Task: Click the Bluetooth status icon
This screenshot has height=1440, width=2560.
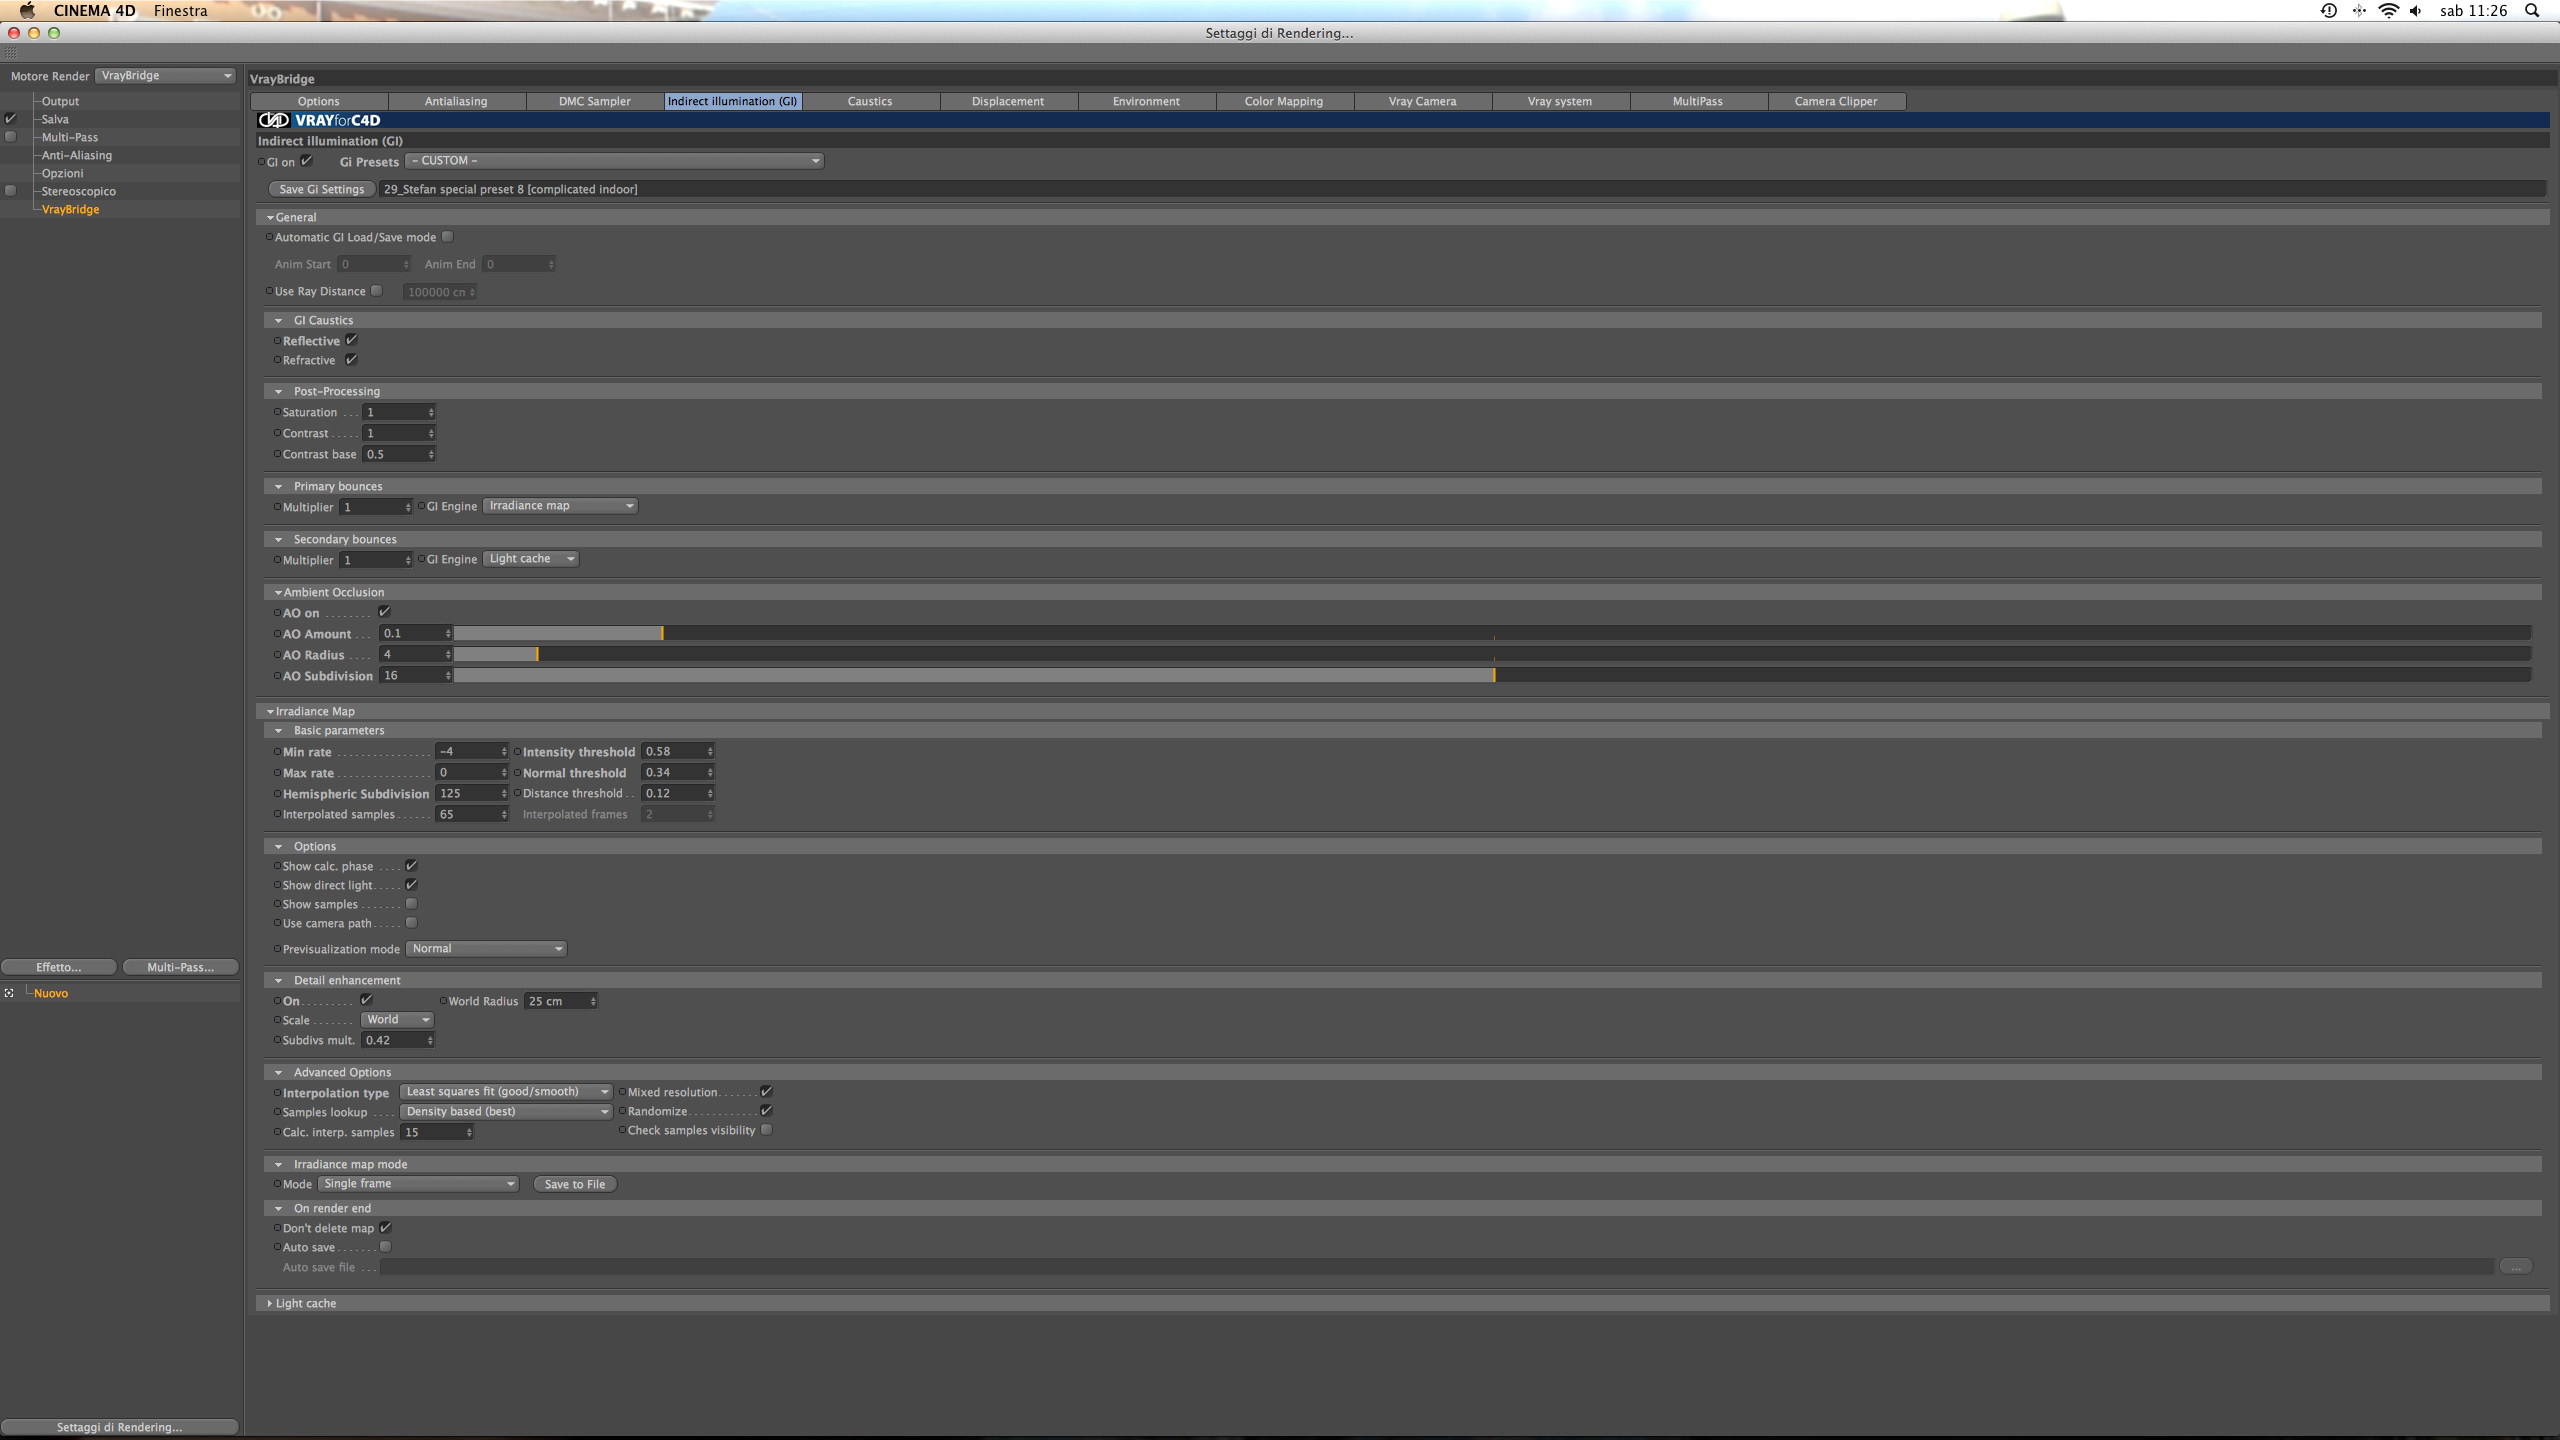Action: [2359, 11]
